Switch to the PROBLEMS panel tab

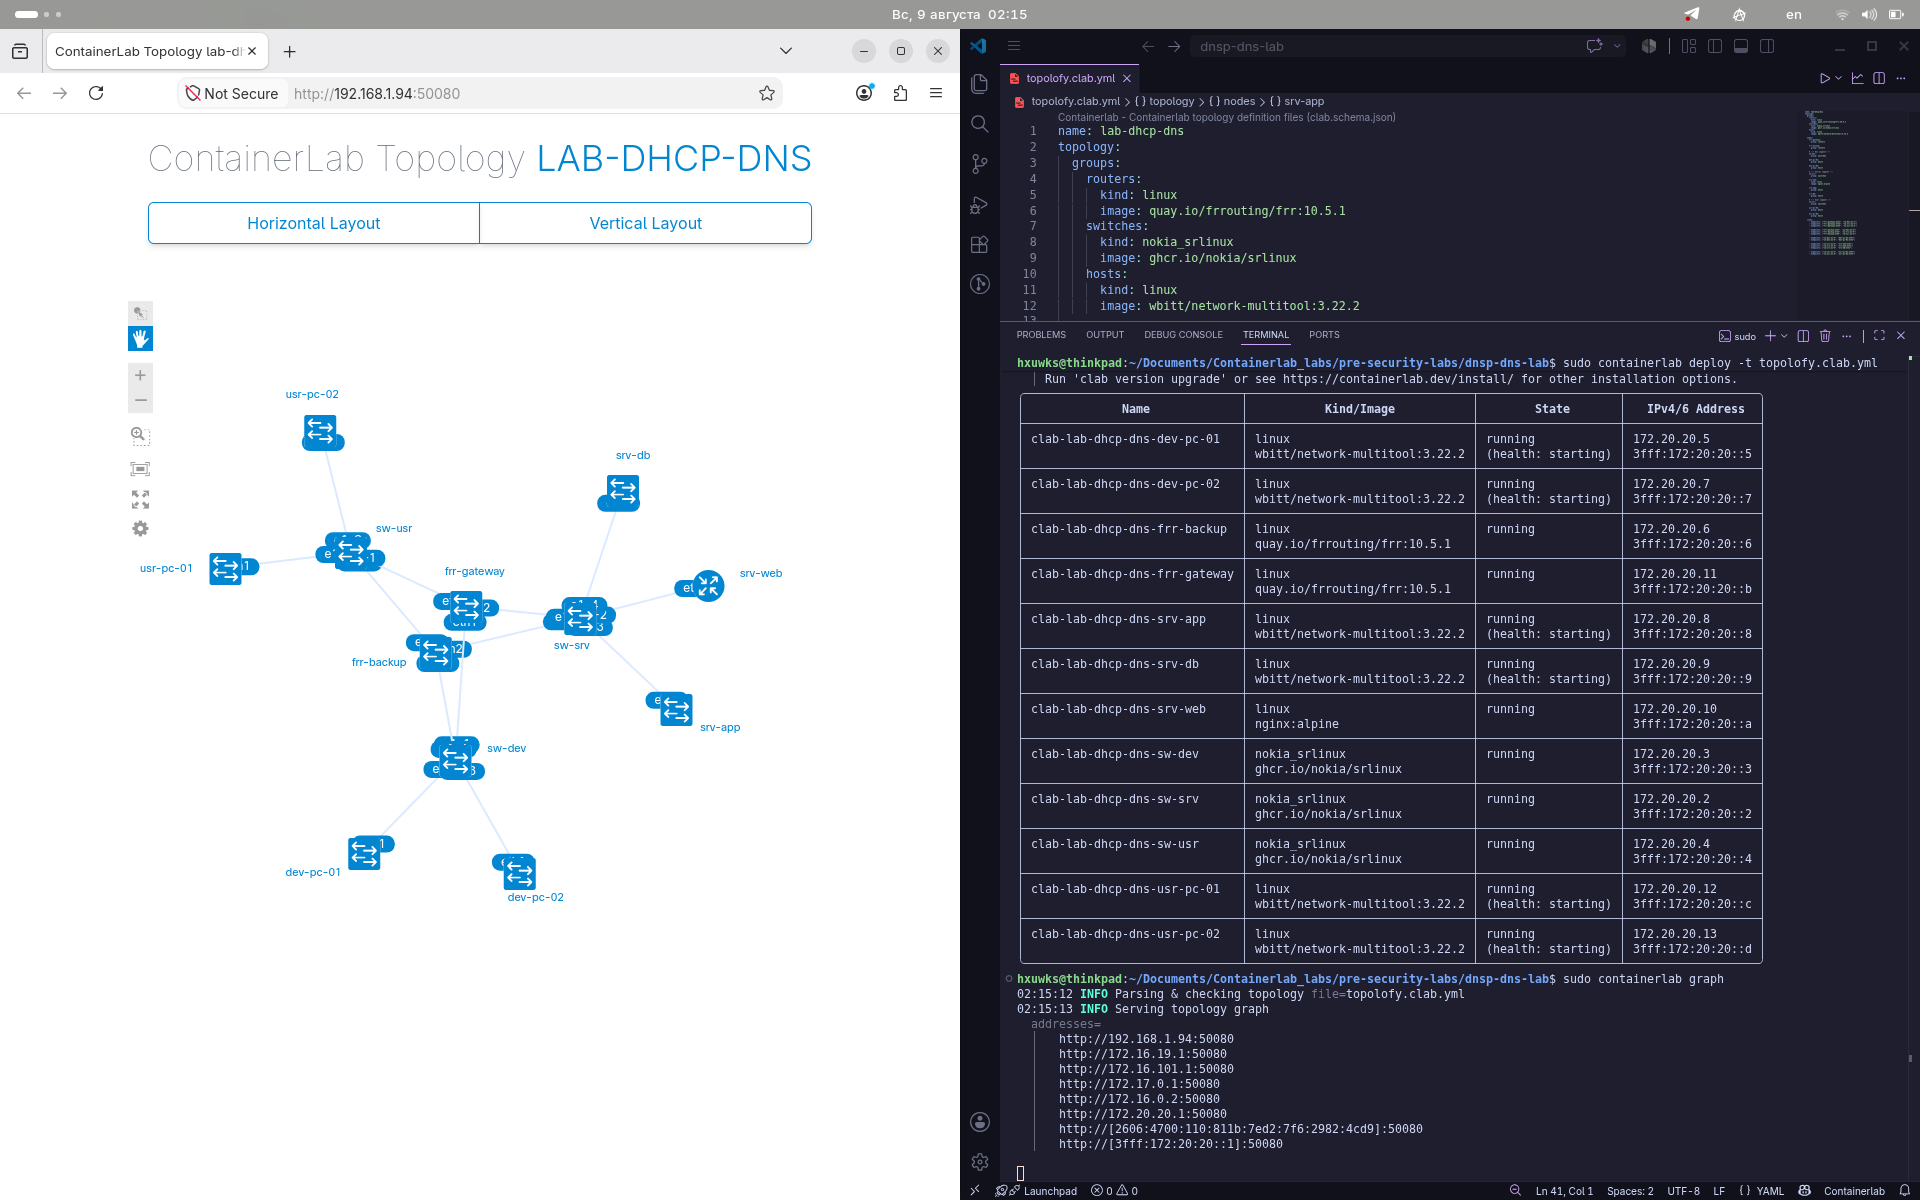click(1041, 335)
